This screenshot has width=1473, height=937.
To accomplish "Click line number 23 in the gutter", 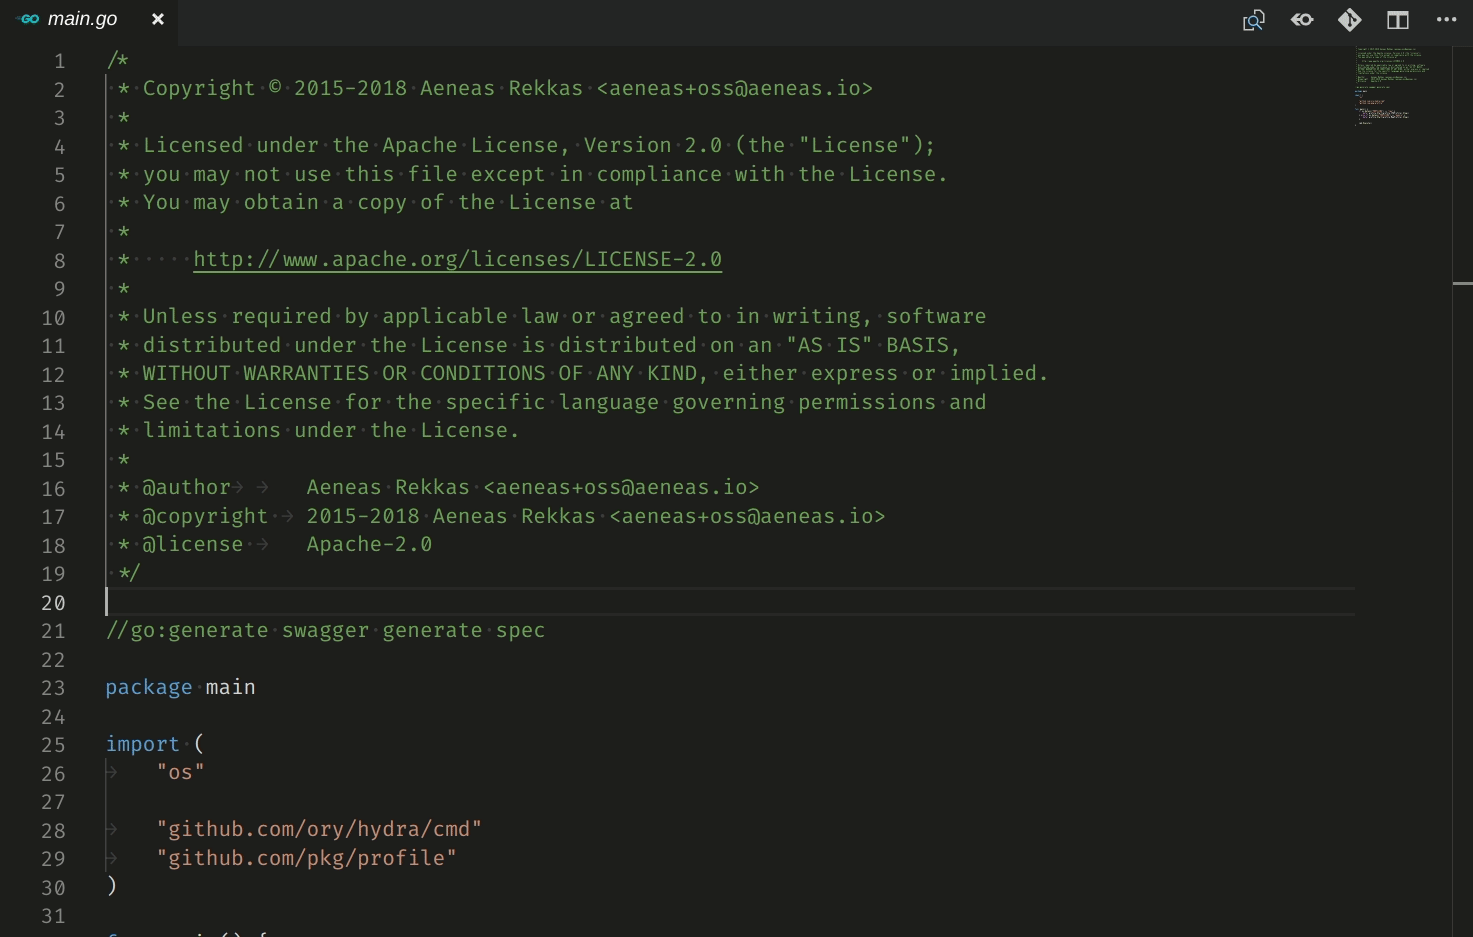I will [x=53, y=688].
